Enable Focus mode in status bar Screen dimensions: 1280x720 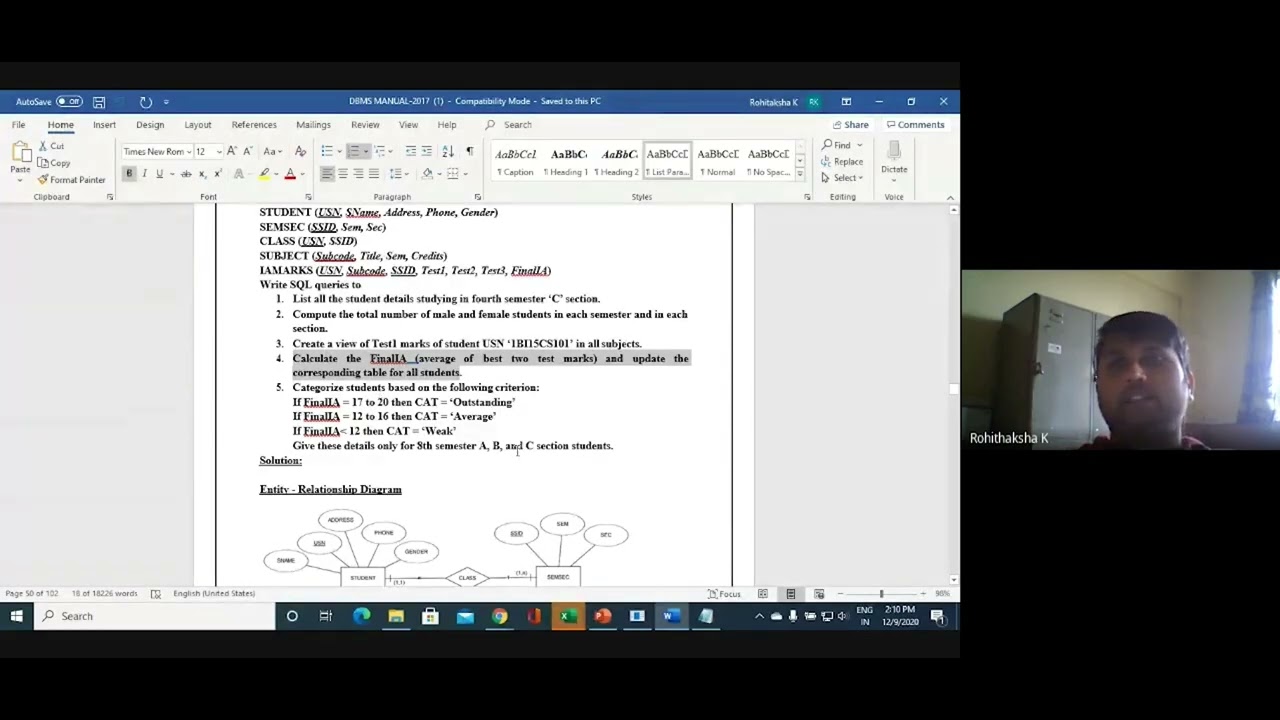pos(723,594)
